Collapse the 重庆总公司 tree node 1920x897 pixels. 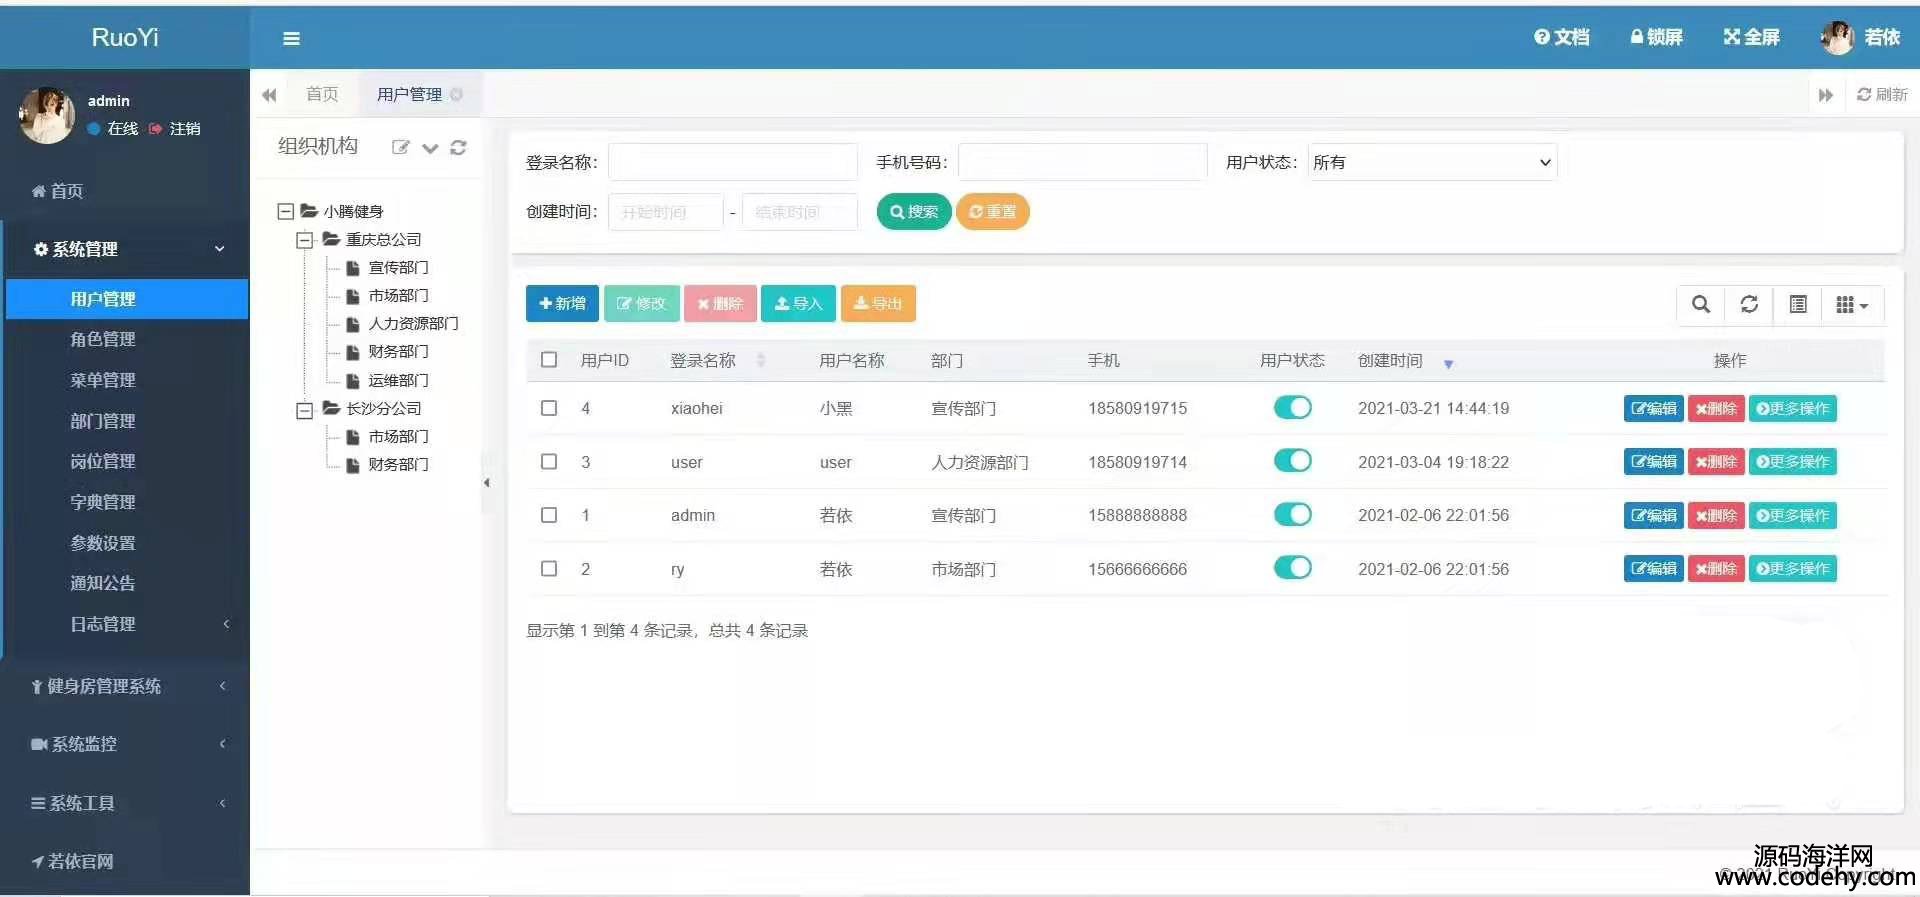pyautogui.click(x=305, y=240)
